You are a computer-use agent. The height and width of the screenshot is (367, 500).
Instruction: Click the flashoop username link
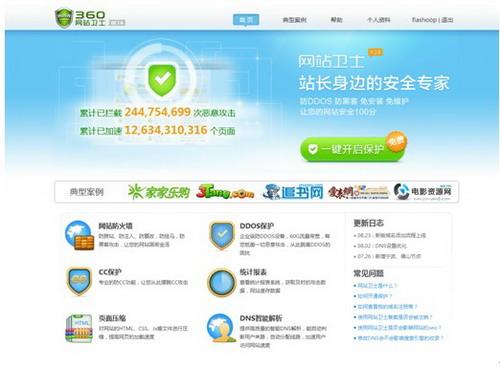pyautogui.click(x=424, y=20)
